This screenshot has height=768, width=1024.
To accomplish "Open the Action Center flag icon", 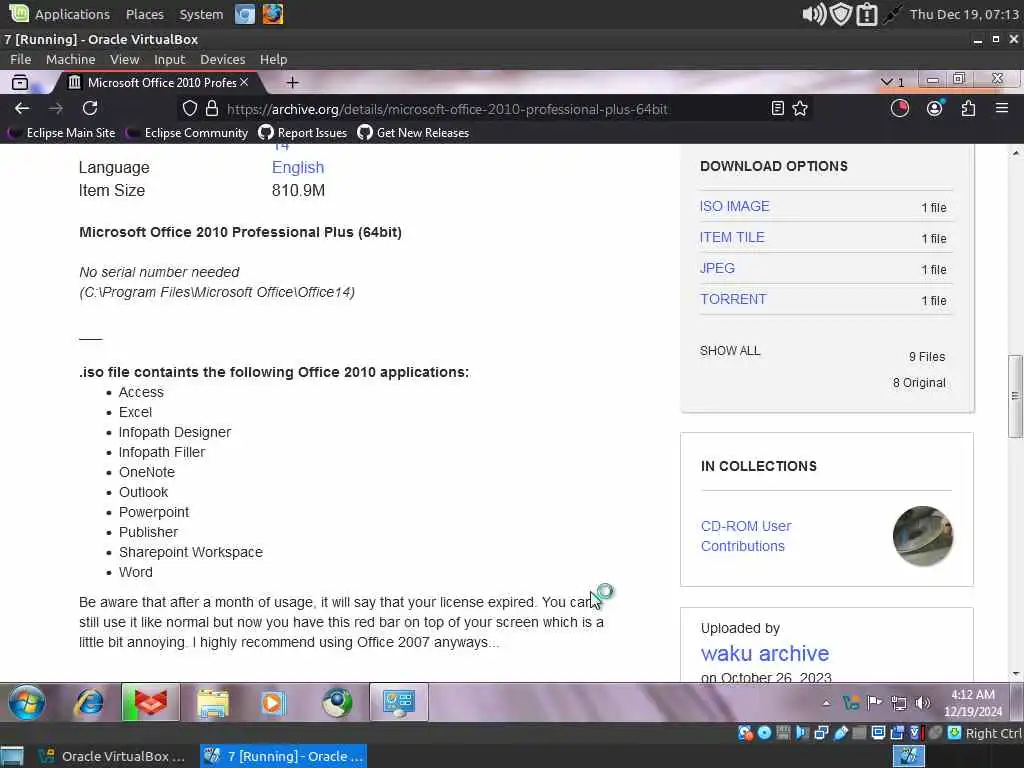I will (874, 703).
